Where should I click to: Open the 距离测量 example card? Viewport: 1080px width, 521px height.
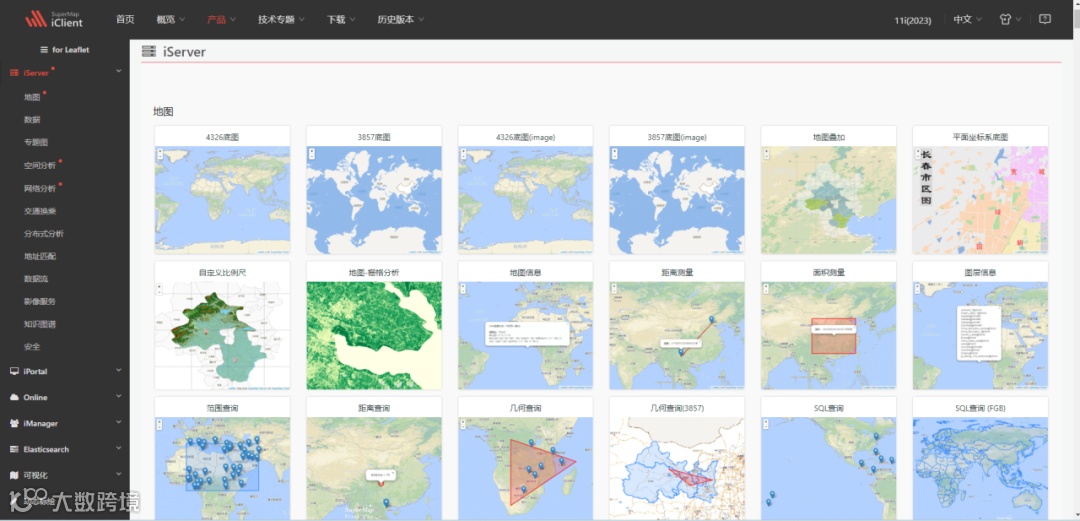pos(677,325)
